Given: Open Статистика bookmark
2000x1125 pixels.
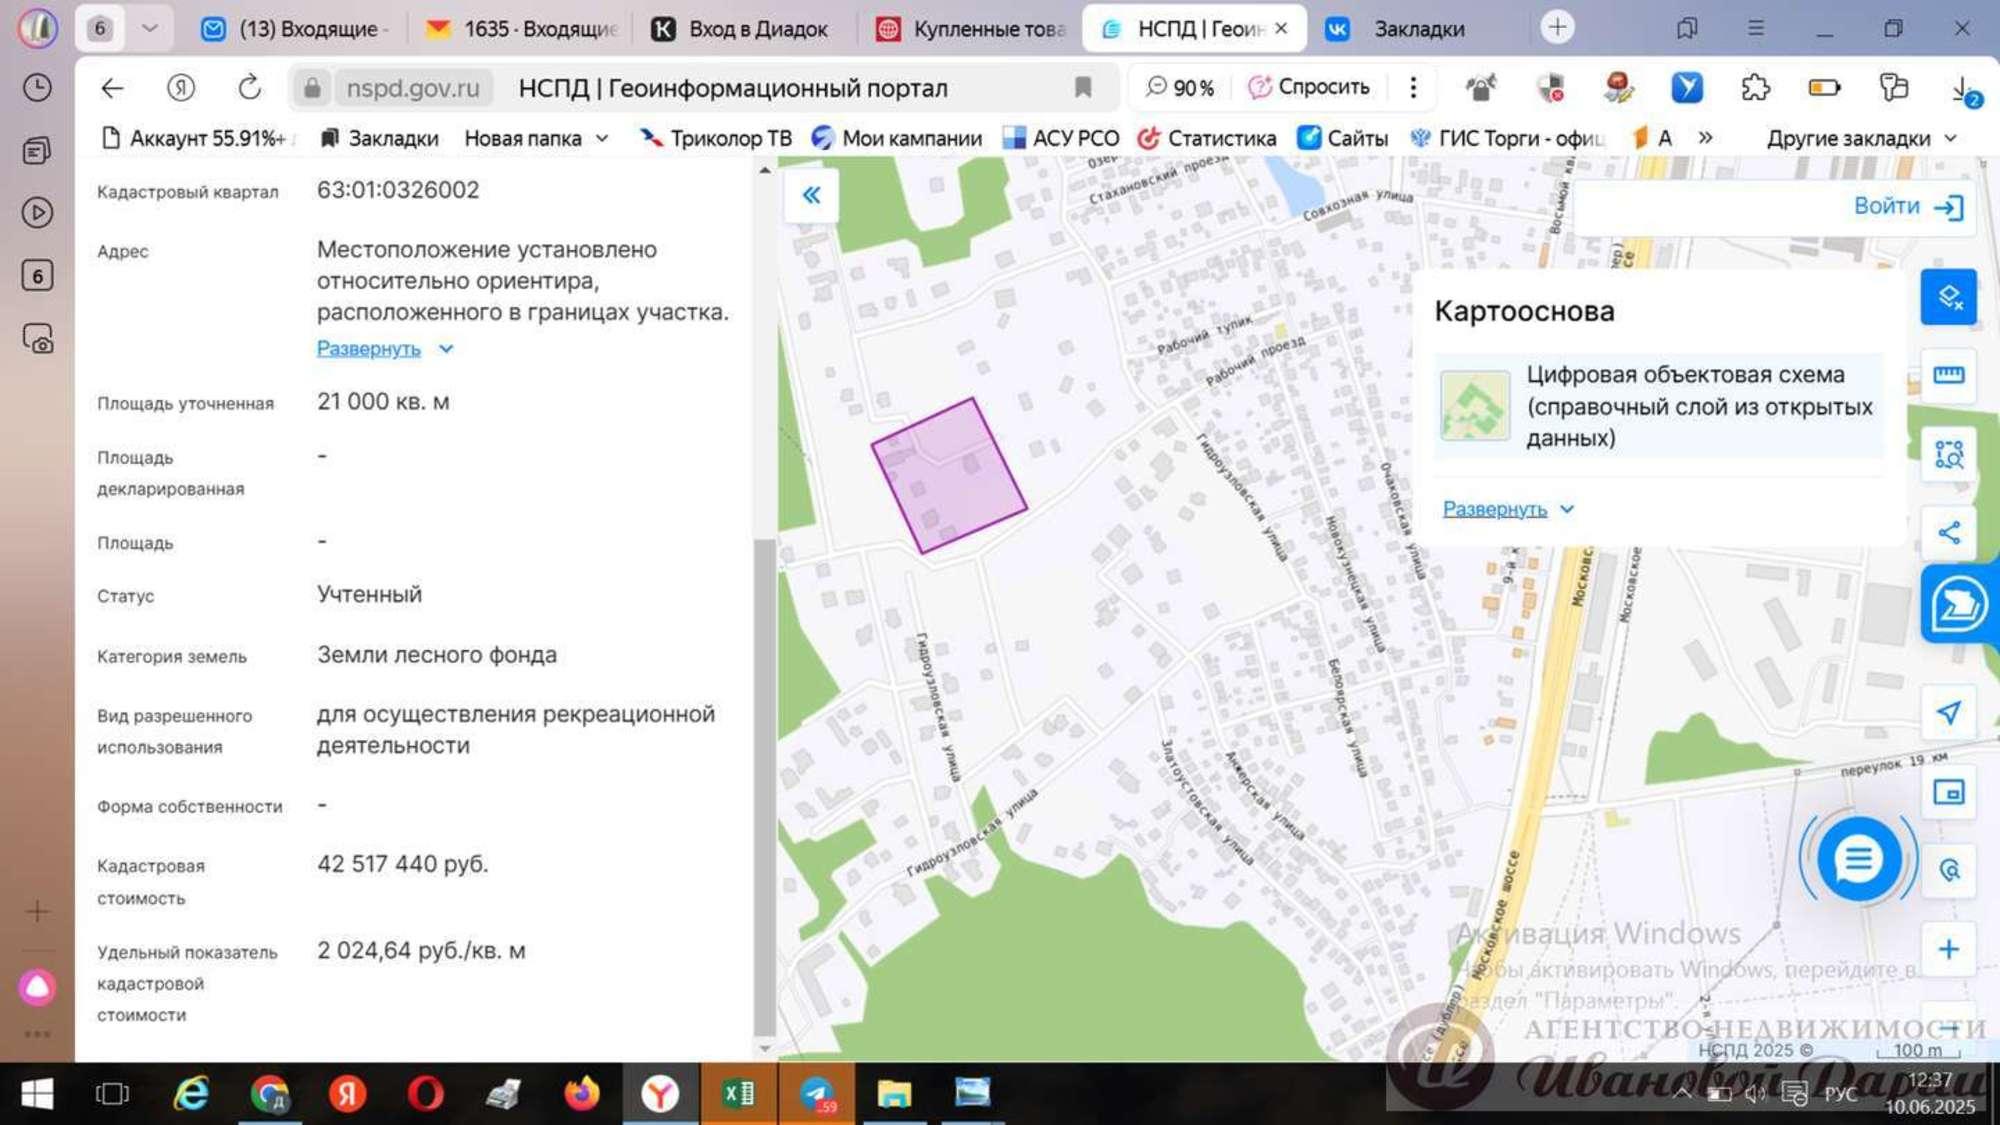Looking at the screenshot, I should click(x=1207, y=138).
